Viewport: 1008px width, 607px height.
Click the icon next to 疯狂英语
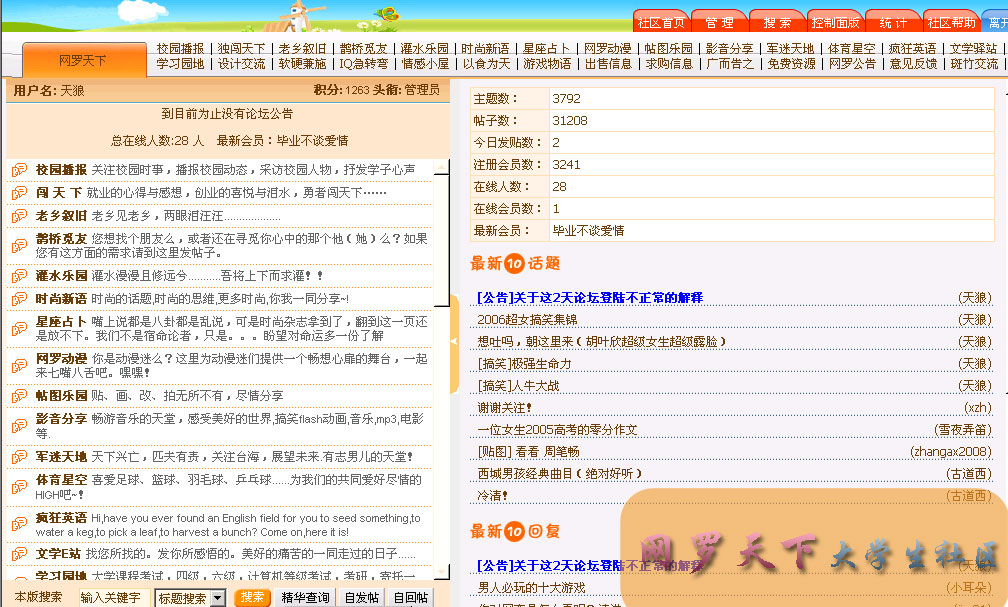coord(19,518)
